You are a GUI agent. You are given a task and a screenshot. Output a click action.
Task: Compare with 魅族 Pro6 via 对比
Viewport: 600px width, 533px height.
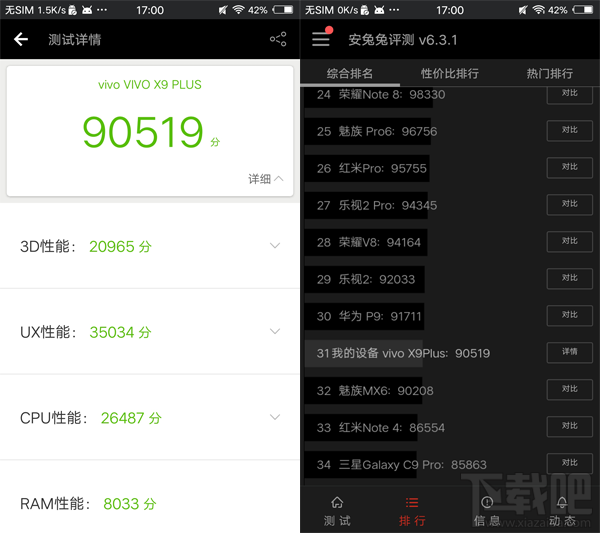tap(569, 130)
